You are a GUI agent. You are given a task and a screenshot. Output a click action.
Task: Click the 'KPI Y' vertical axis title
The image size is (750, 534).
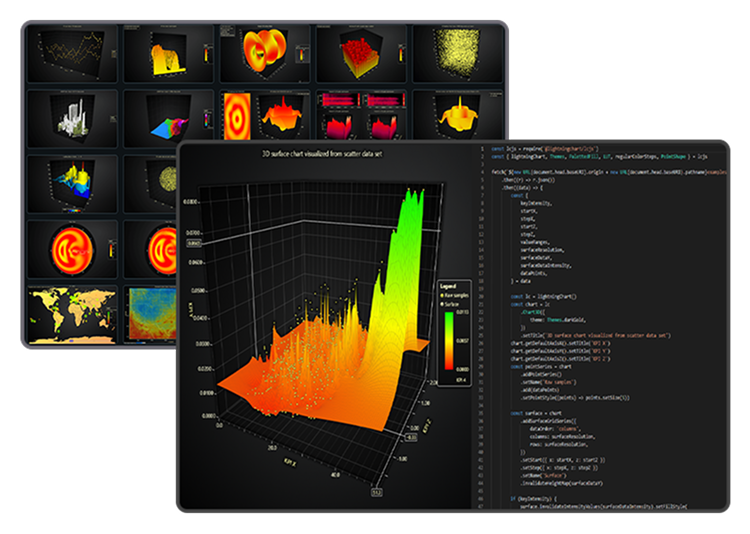tap(192, 308)
